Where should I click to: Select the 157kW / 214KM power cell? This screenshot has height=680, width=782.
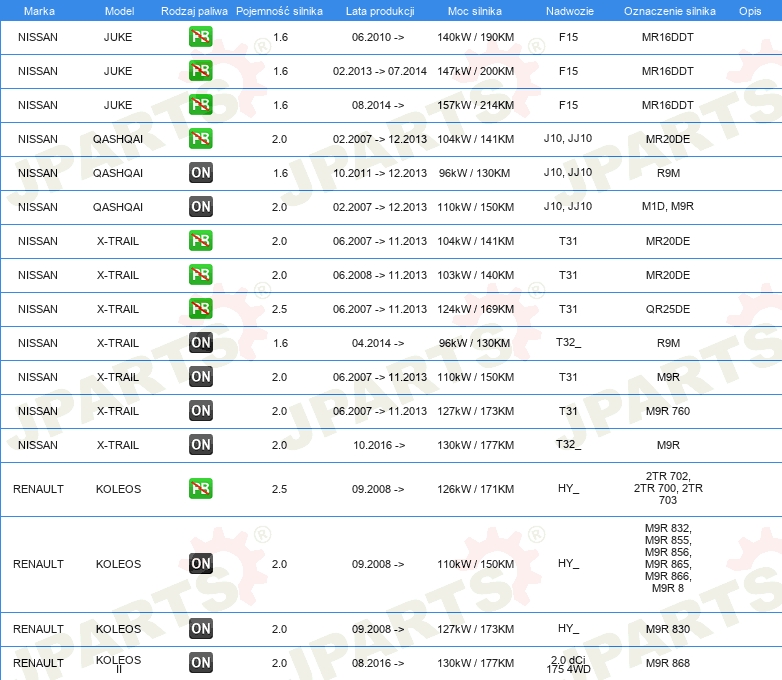[x=475, y=105]
